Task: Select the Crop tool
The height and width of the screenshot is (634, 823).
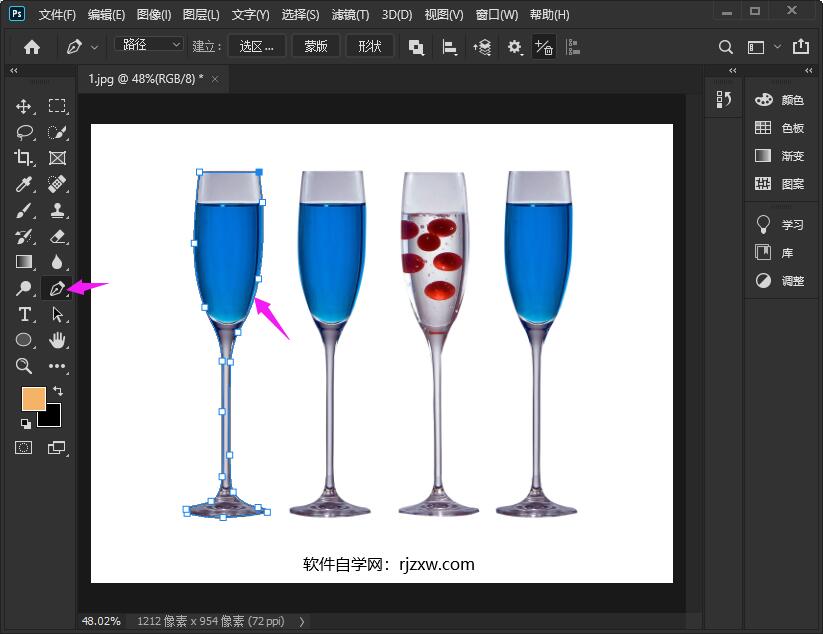Action: (24, 158)
